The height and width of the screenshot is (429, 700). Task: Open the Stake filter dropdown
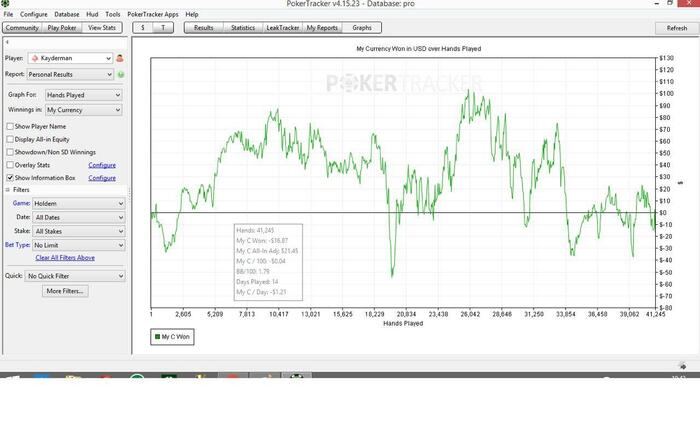tap(79, 231)
